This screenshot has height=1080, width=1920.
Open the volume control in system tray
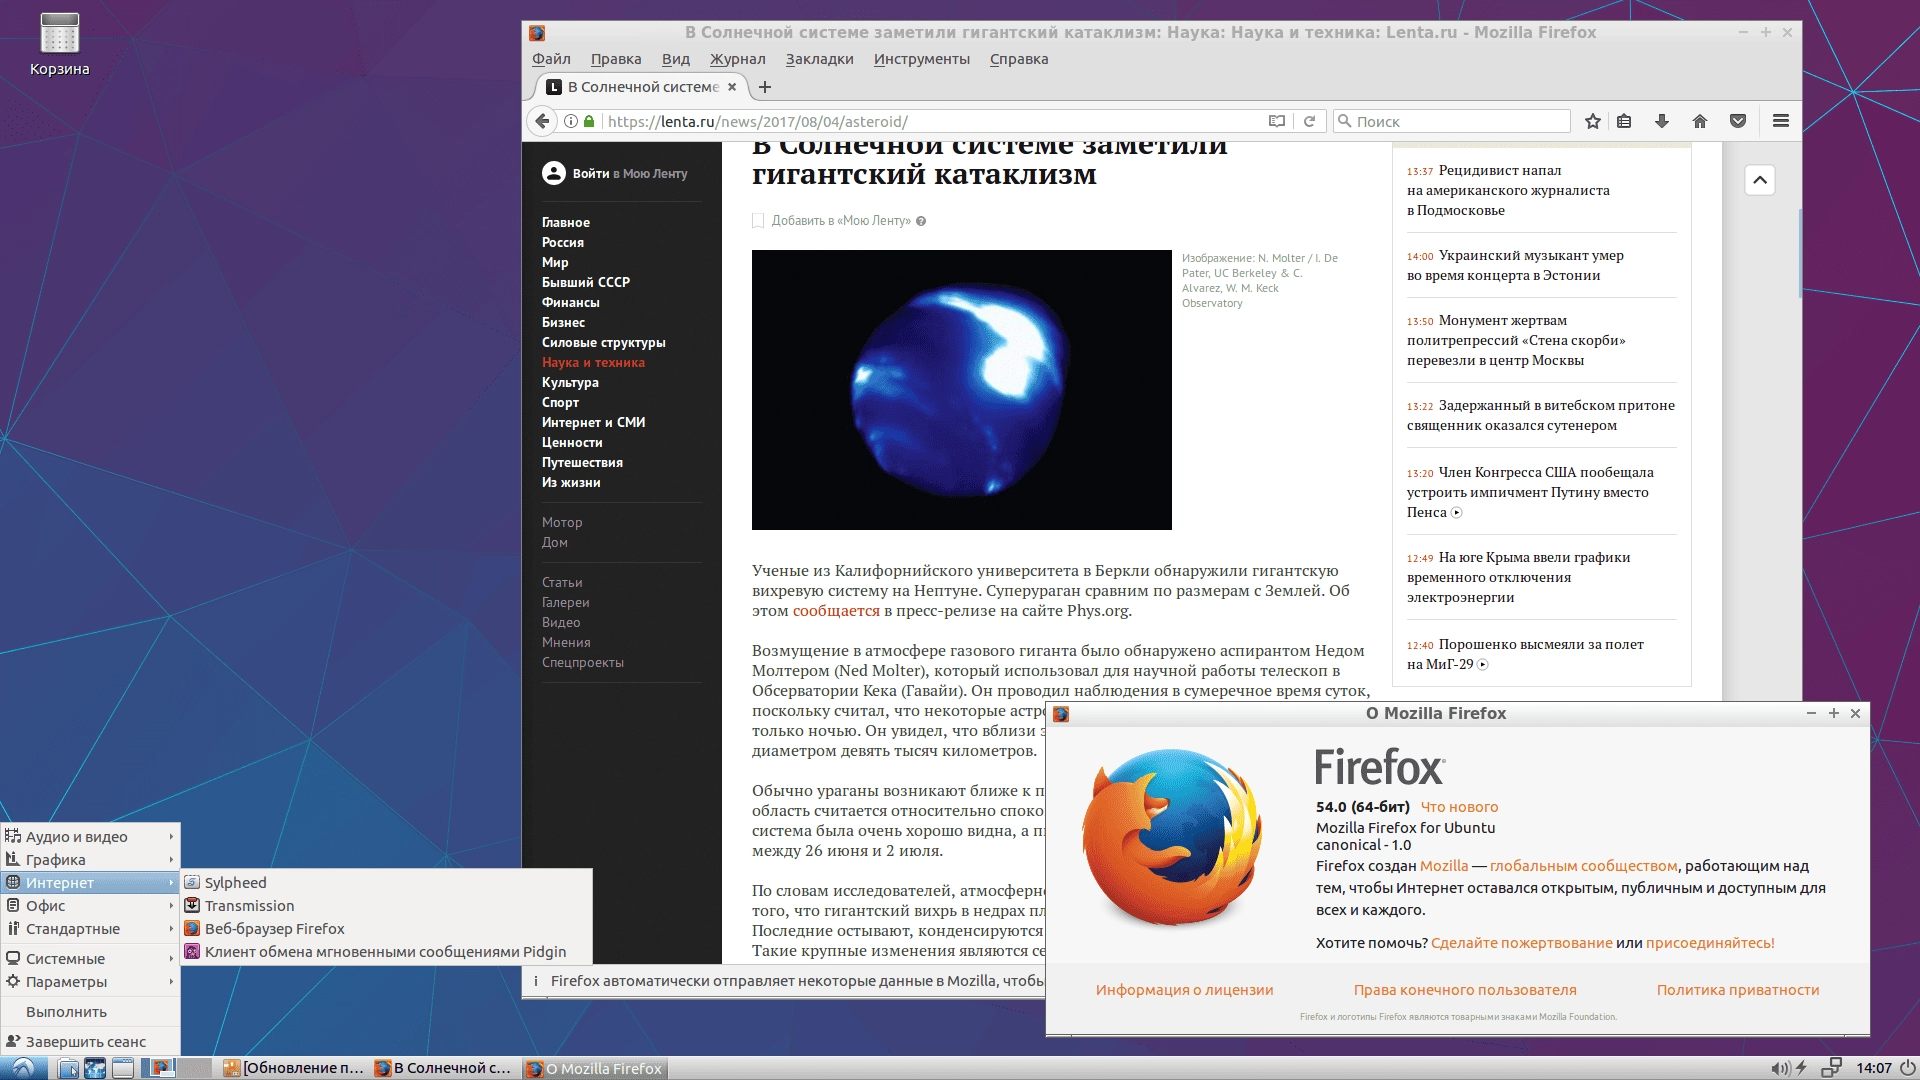point(1780,1068)
